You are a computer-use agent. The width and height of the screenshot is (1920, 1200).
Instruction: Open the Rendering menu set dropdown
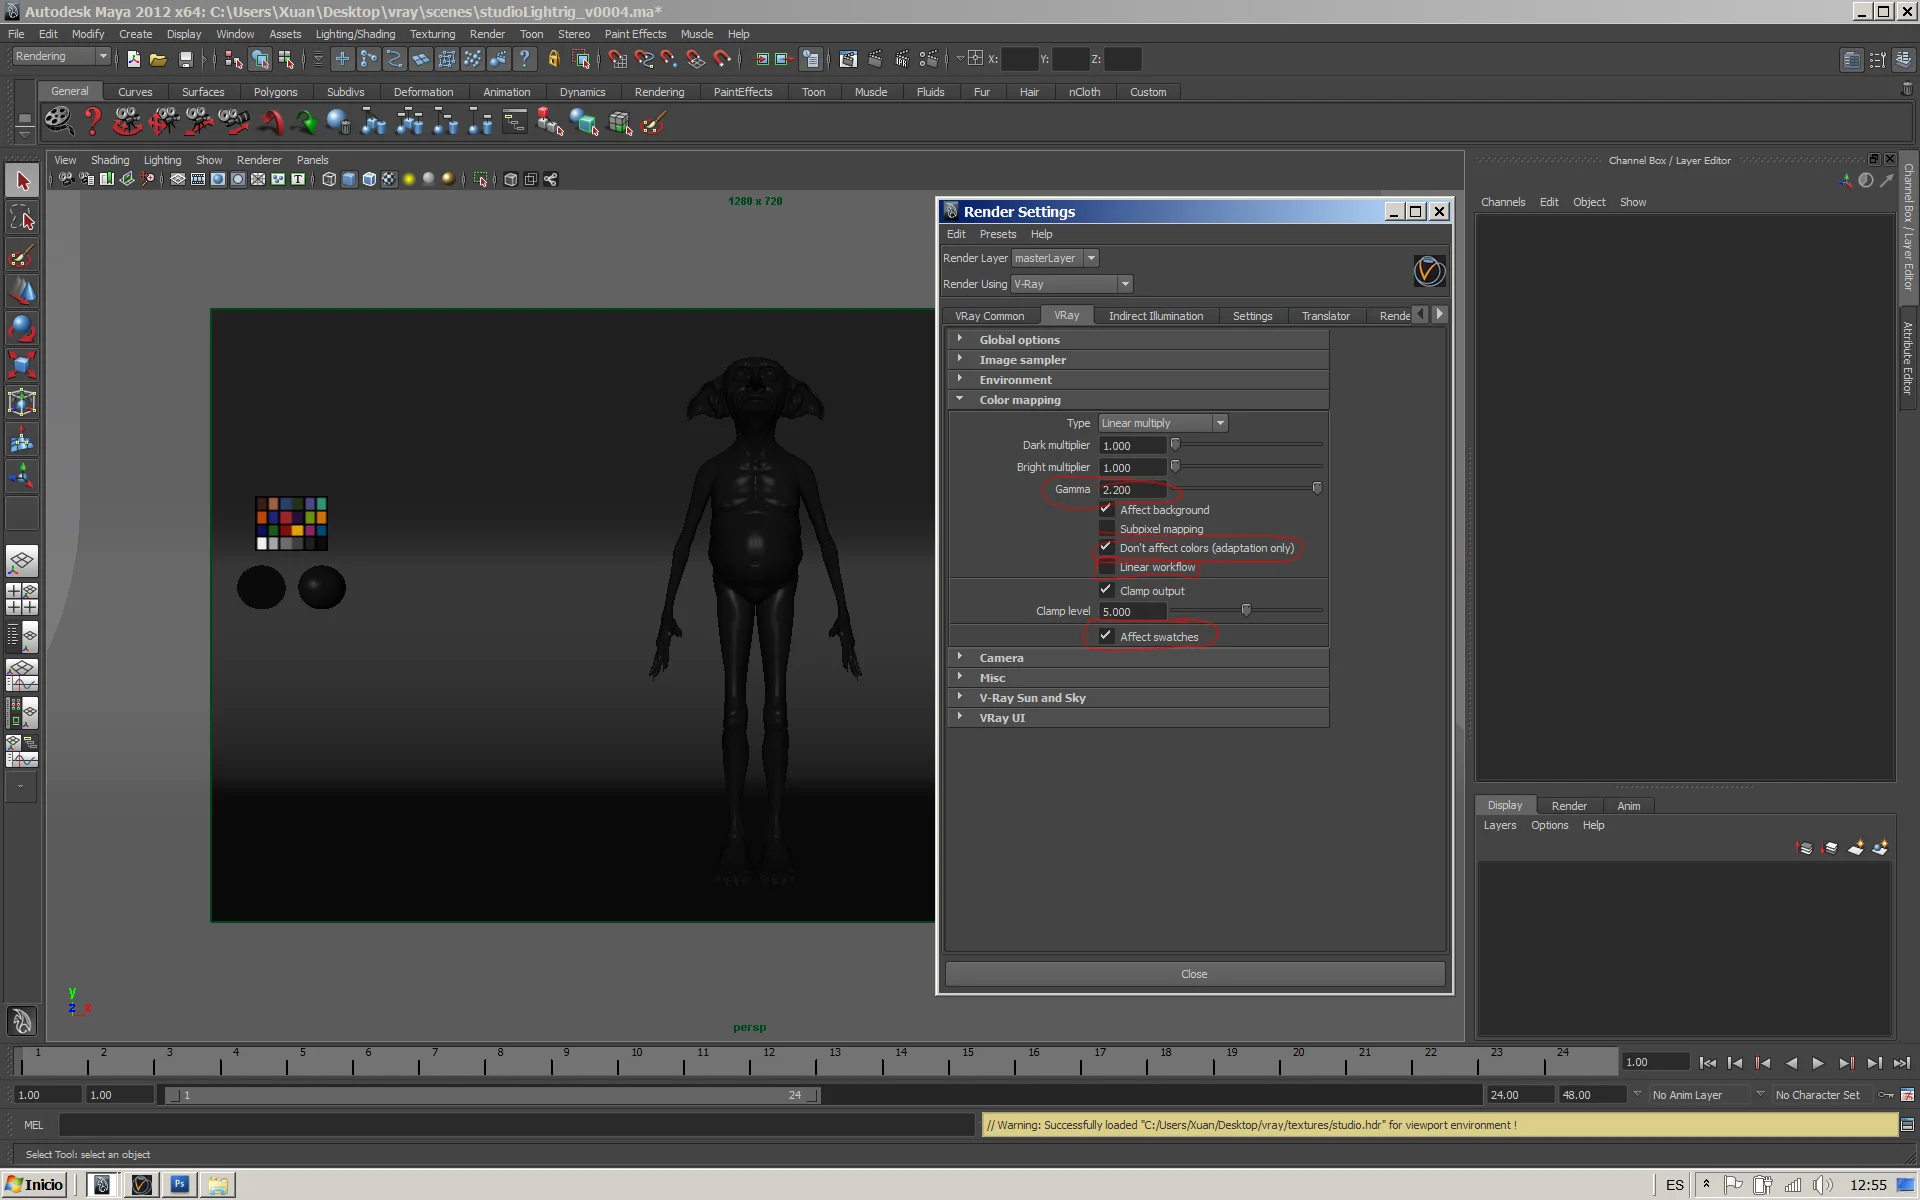[61, 57]
